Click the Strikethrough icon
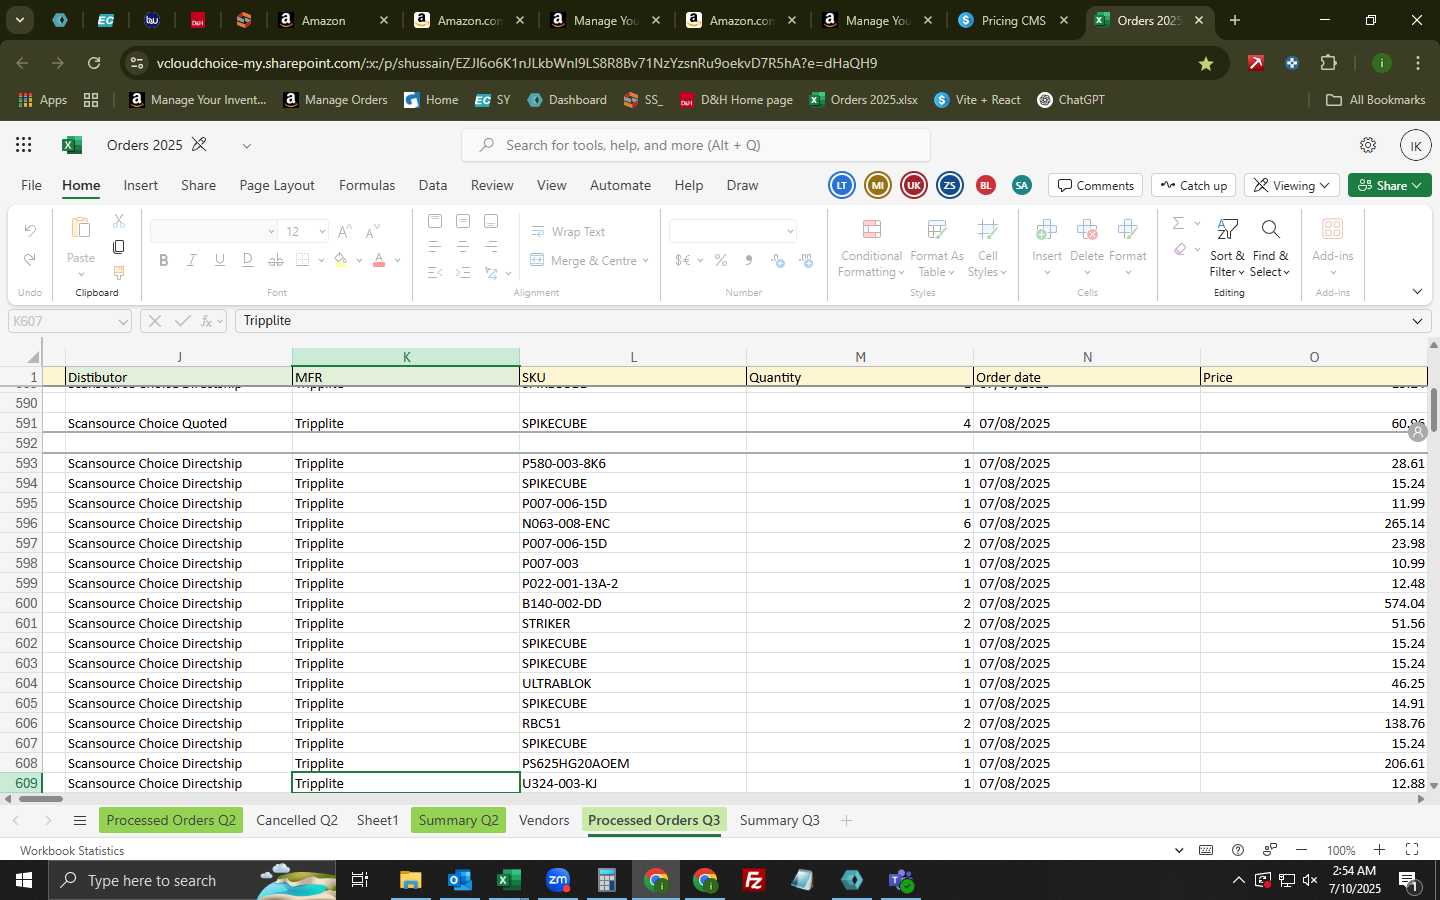The width and height of the screenshot is (1440, 900). point(276,260)
